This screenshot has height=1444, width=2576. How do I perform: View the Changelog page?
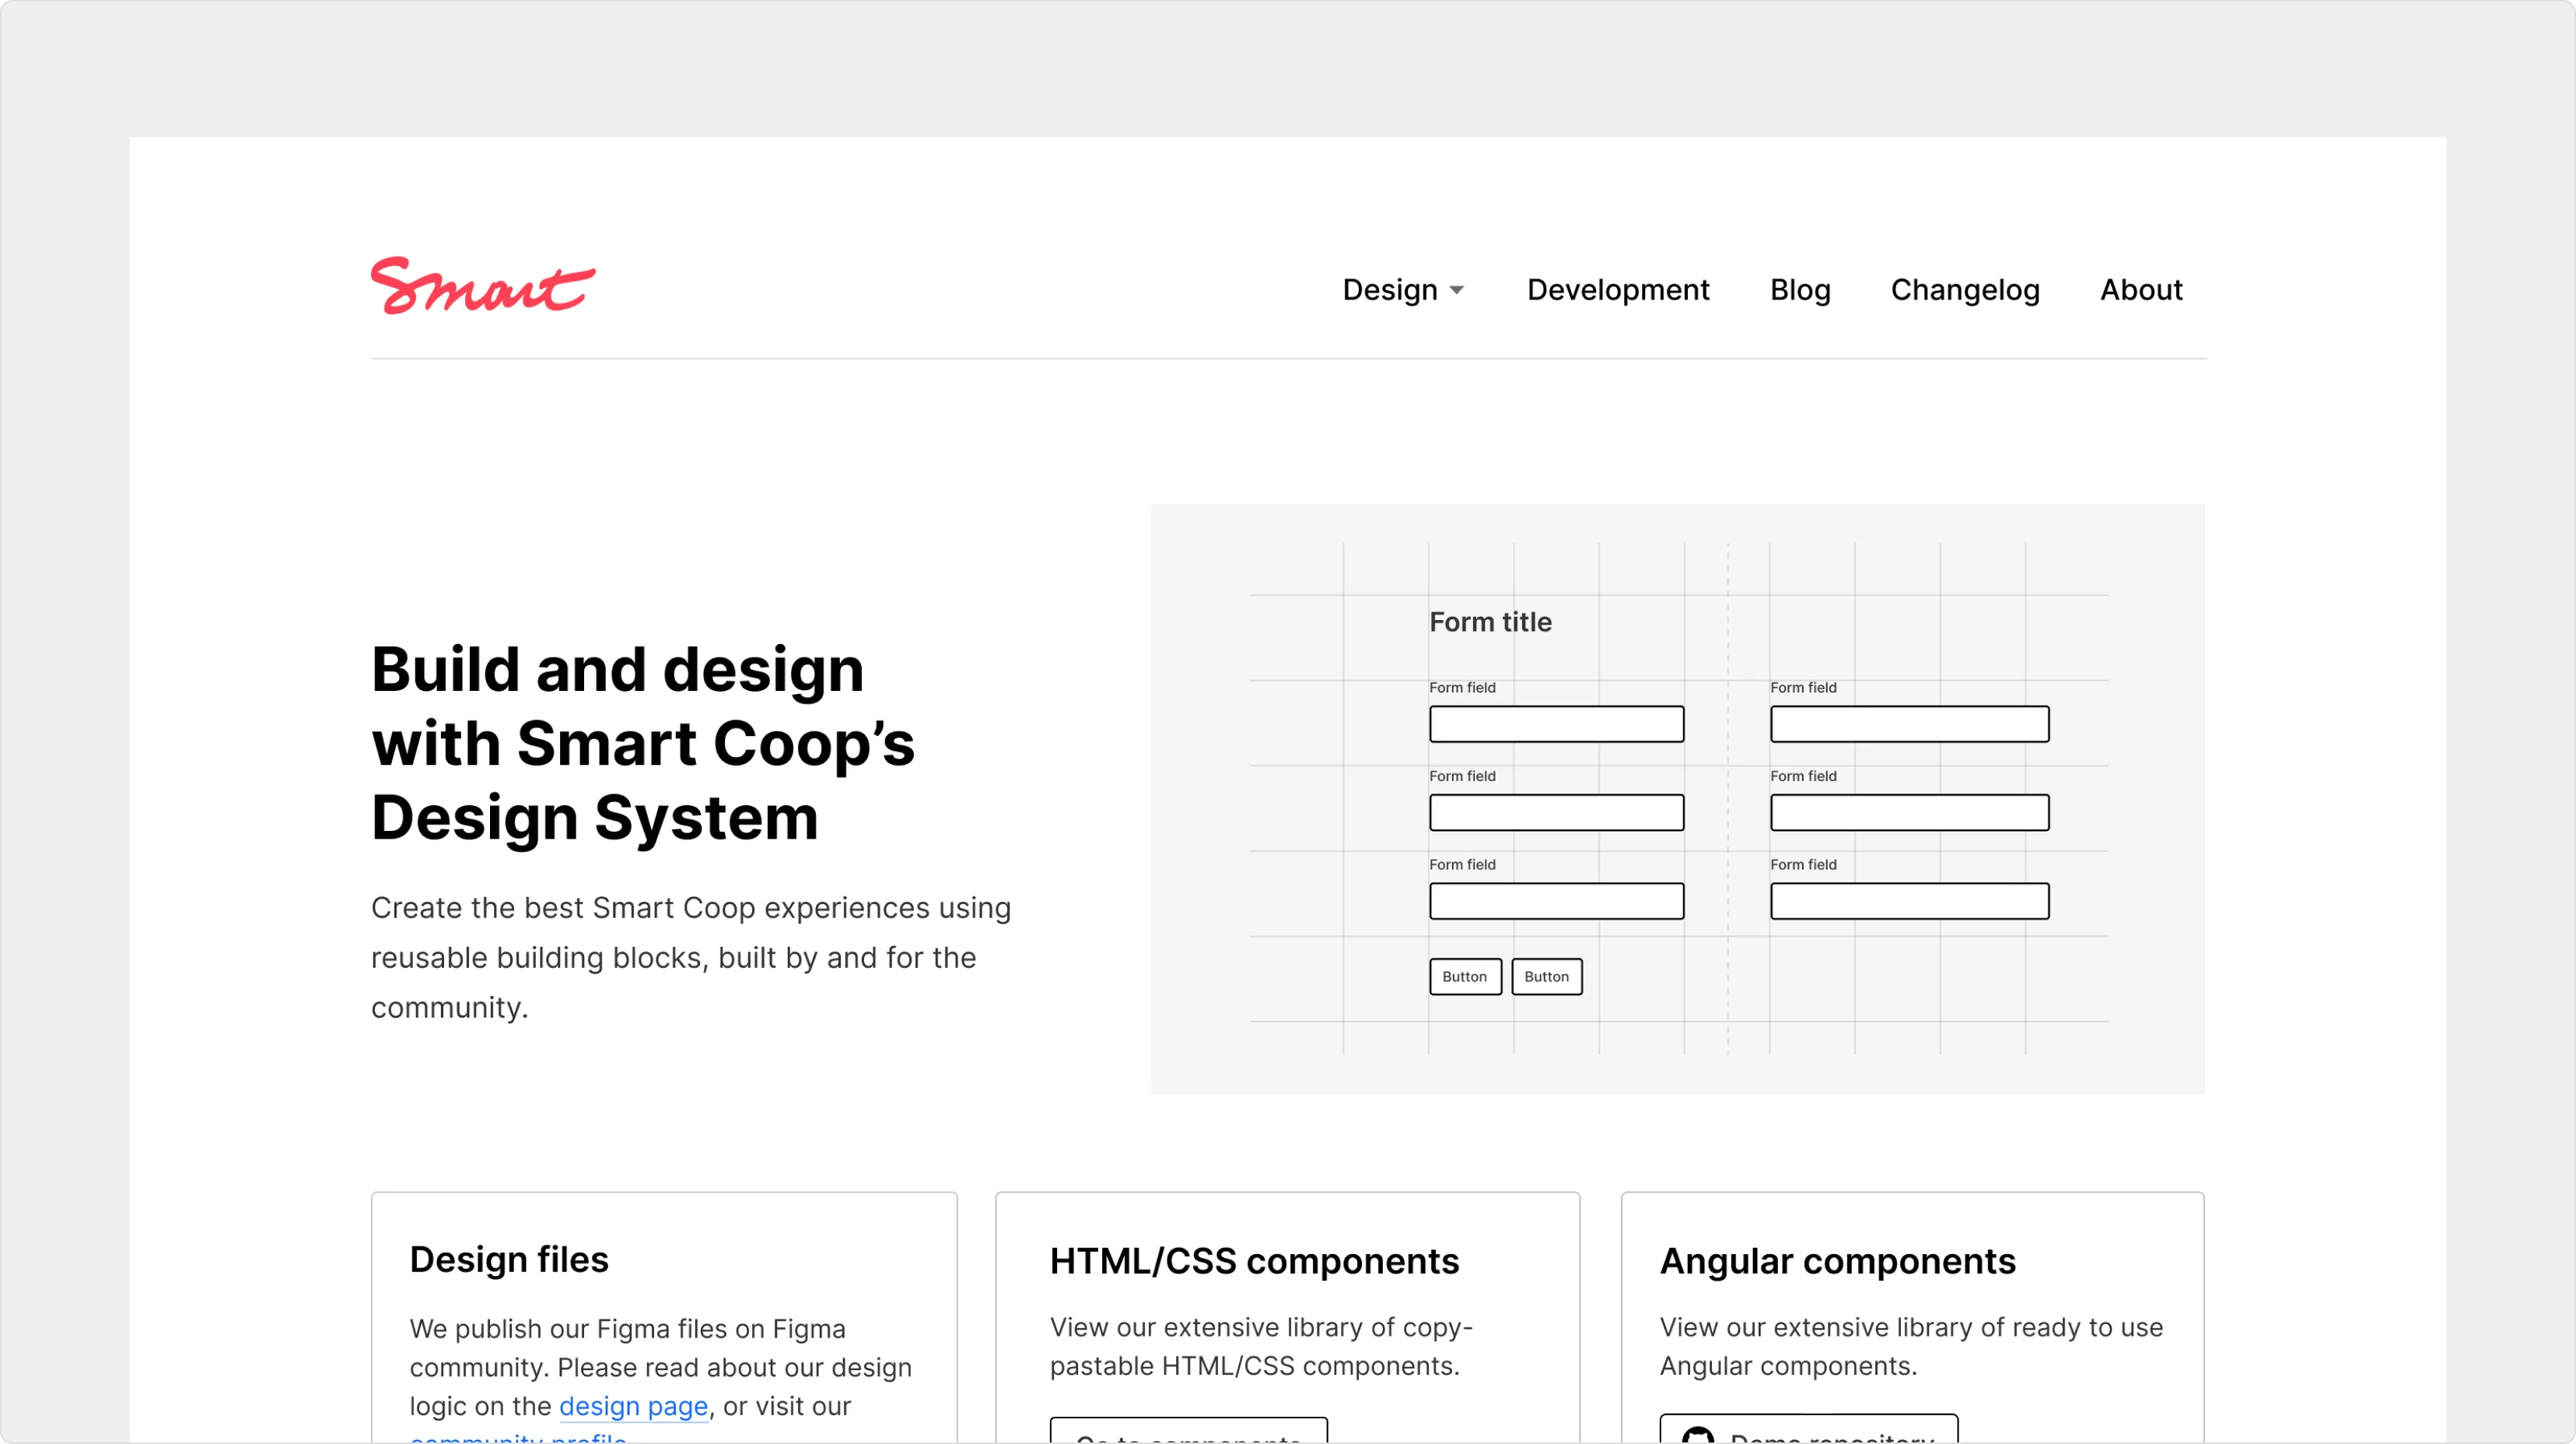tap(1965, 290)
